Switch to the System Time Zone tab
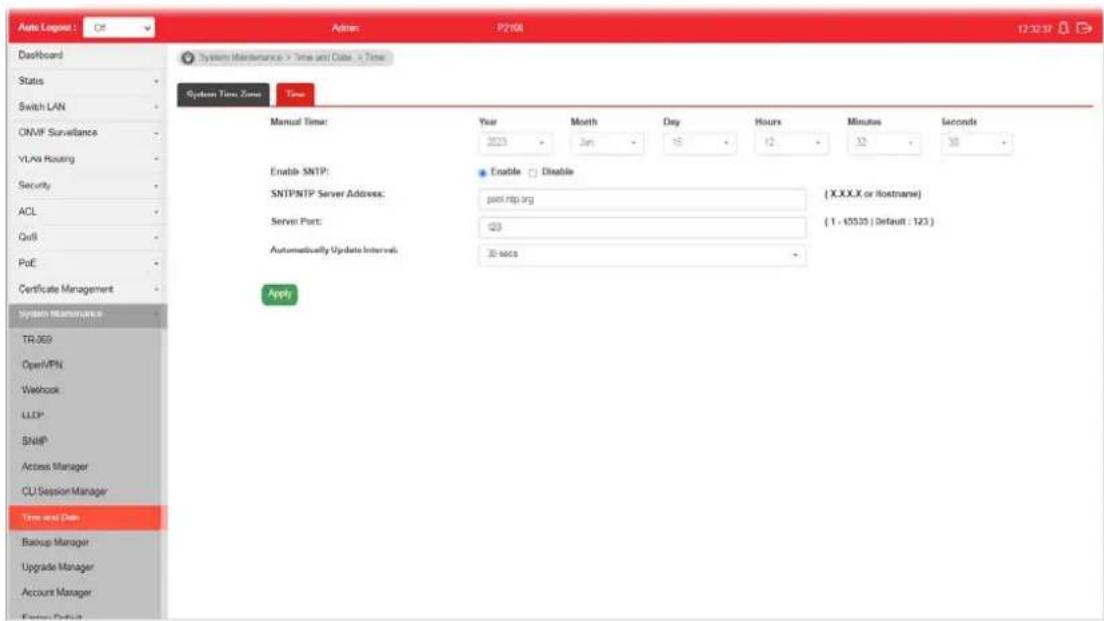The width and height of the screenshot is (1104, 621). [223, 94]
